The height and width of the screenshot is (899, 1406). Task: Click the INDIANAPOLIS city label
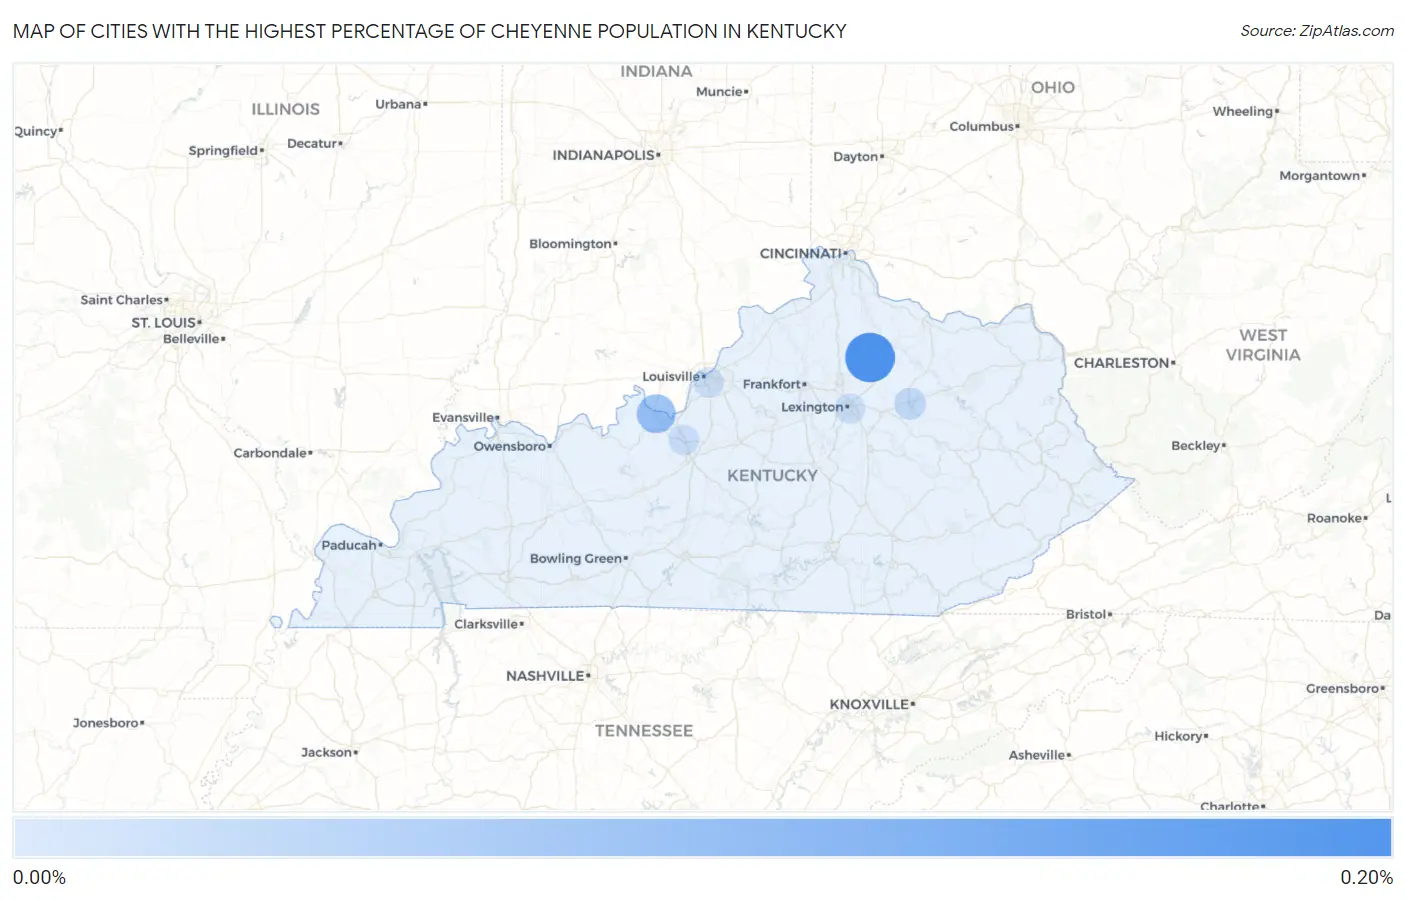[604, 155]
